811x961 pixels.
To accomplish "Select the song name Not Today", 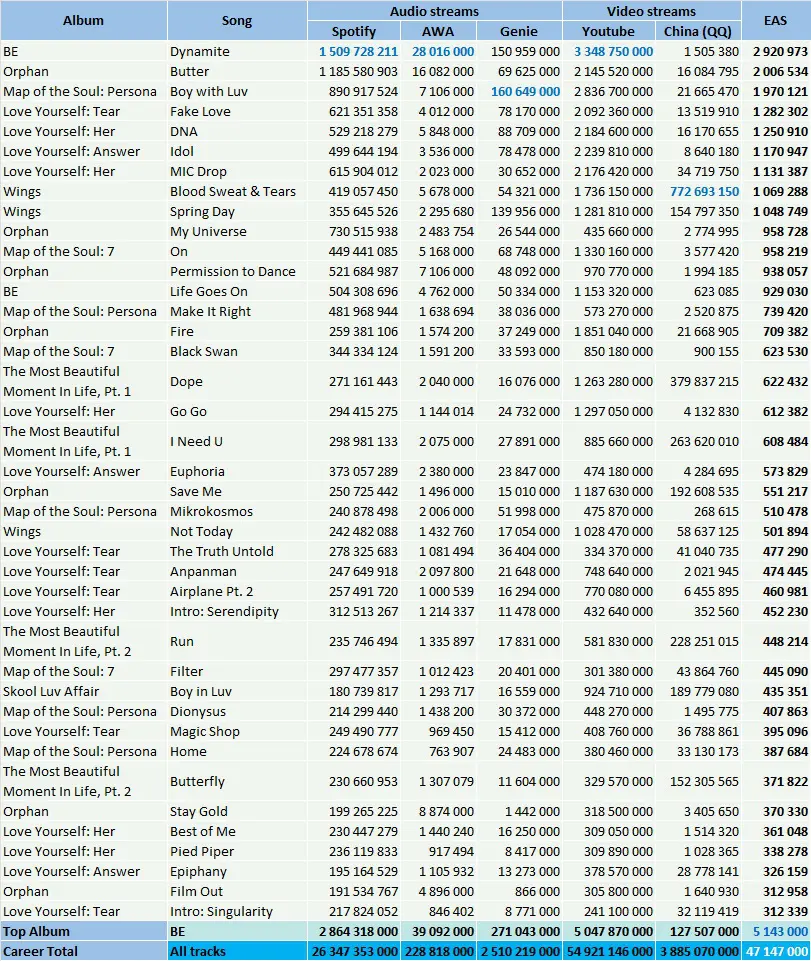I will point(202,531).
